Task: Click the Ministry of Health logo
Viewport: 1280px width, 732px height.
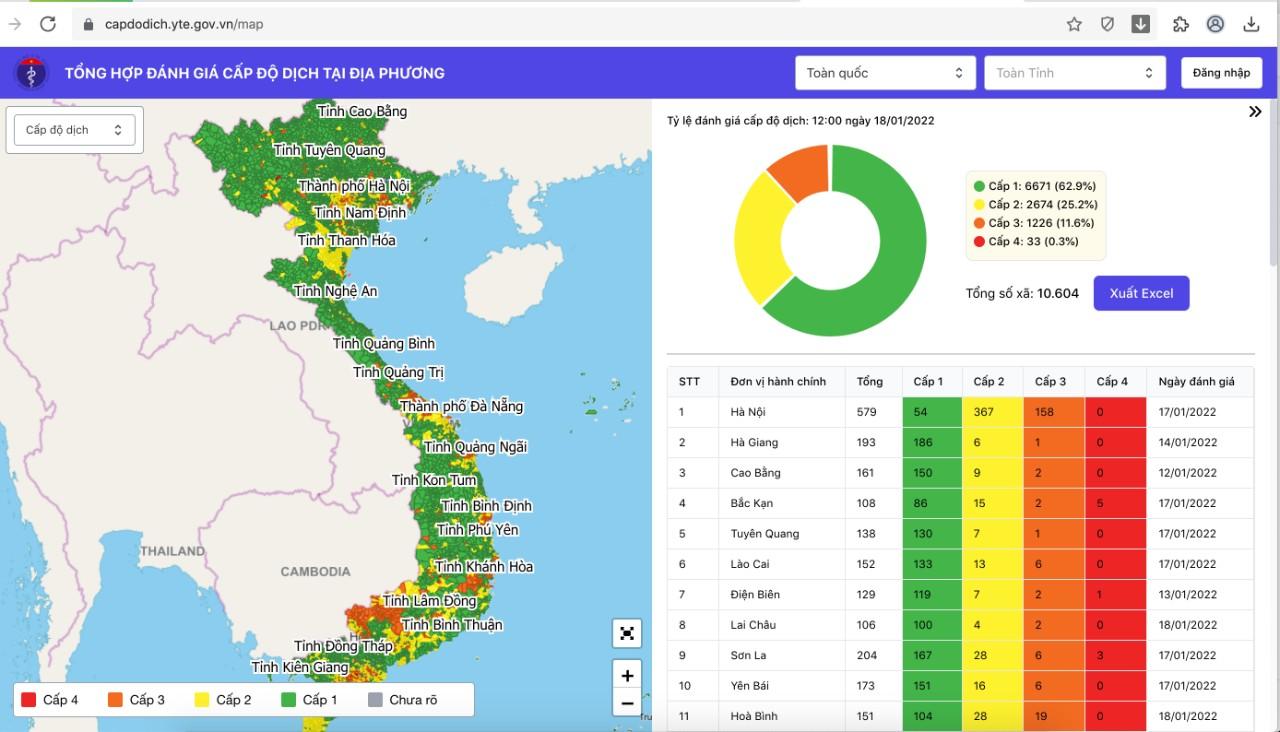Action: tap(30, 73)
